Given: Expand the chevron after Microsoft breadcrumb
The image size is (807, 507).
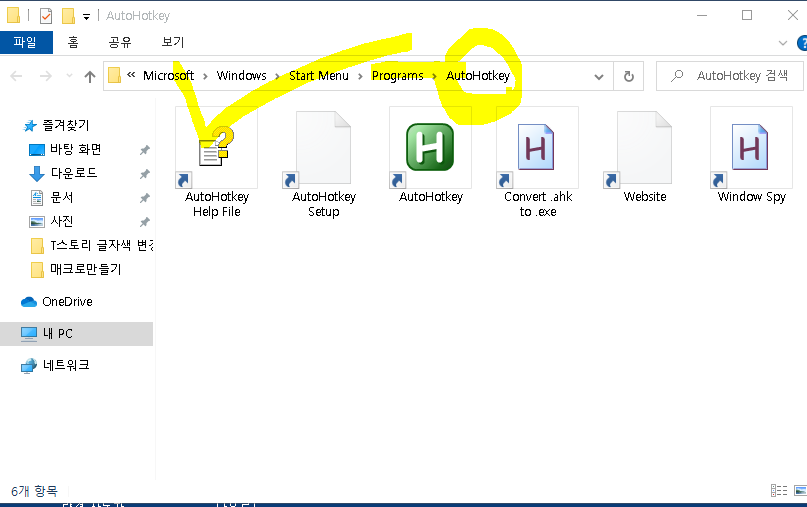Looking at the screenshot, I should pyautogui.click(x=205, y=77).
